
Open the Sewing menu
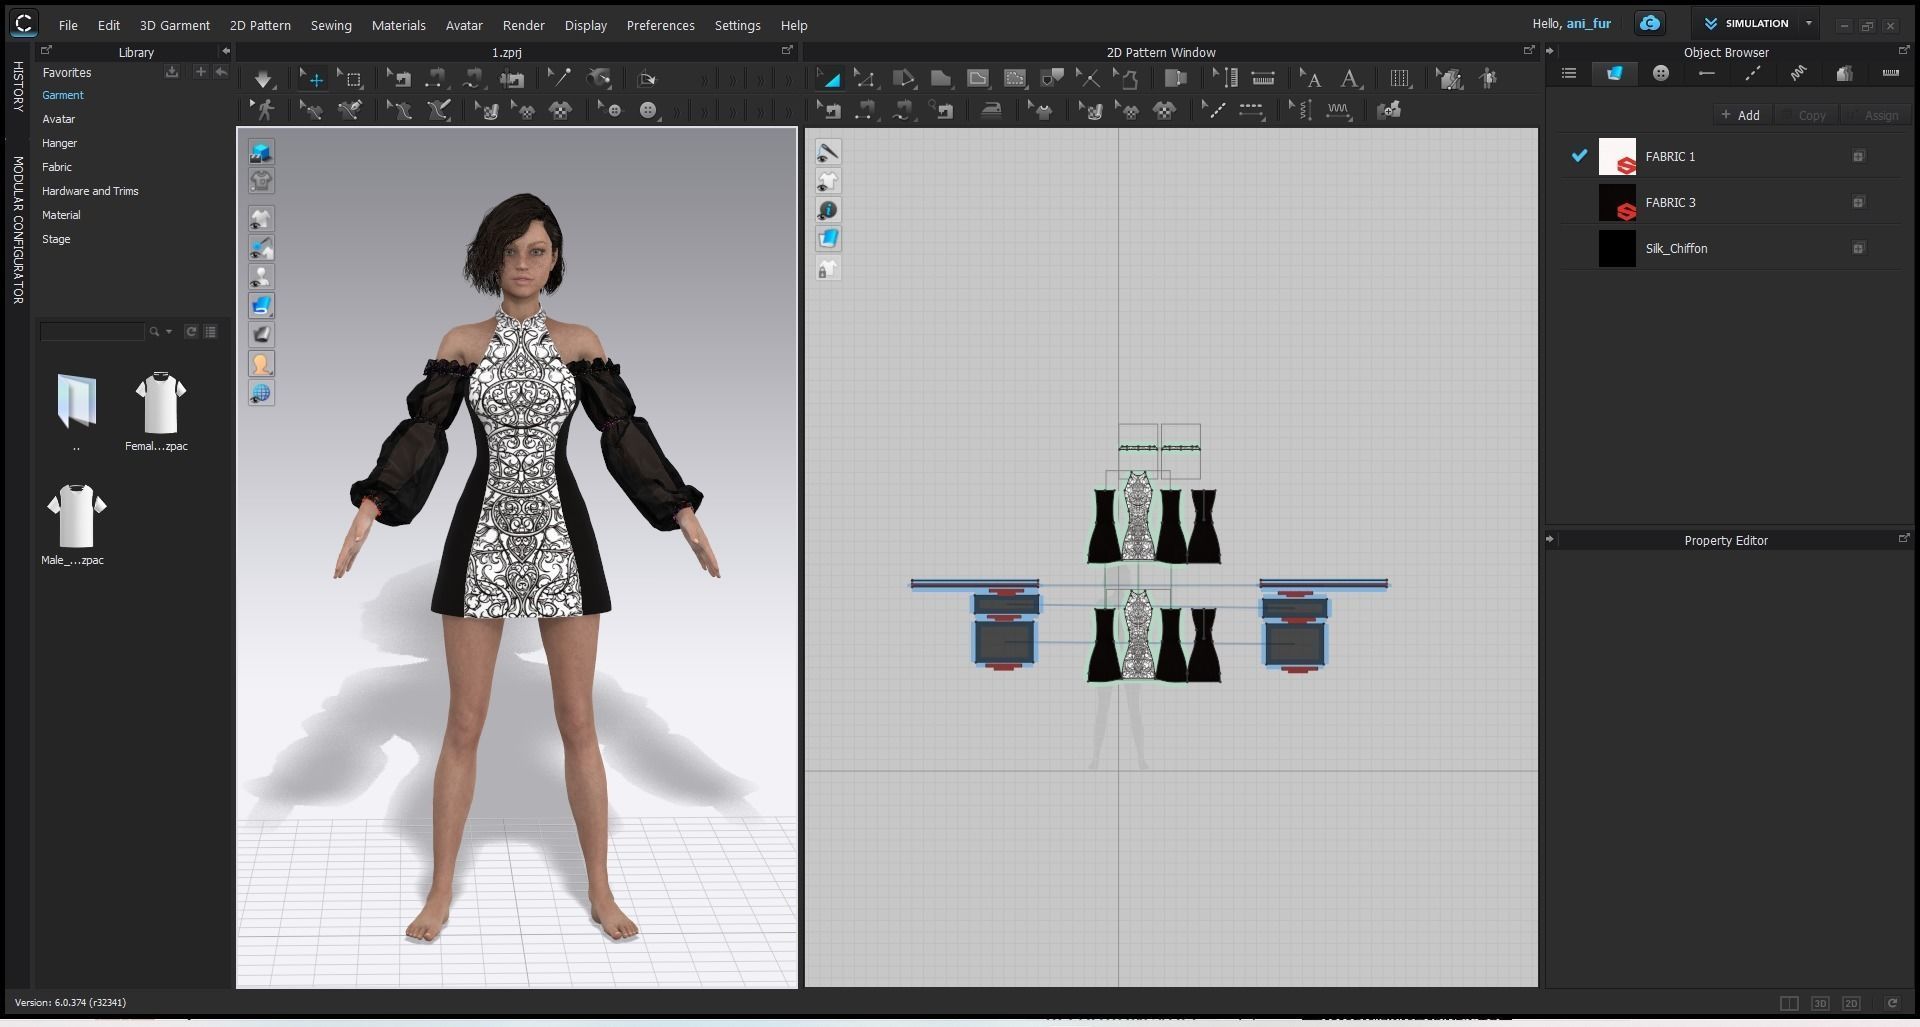click(331, 25)
